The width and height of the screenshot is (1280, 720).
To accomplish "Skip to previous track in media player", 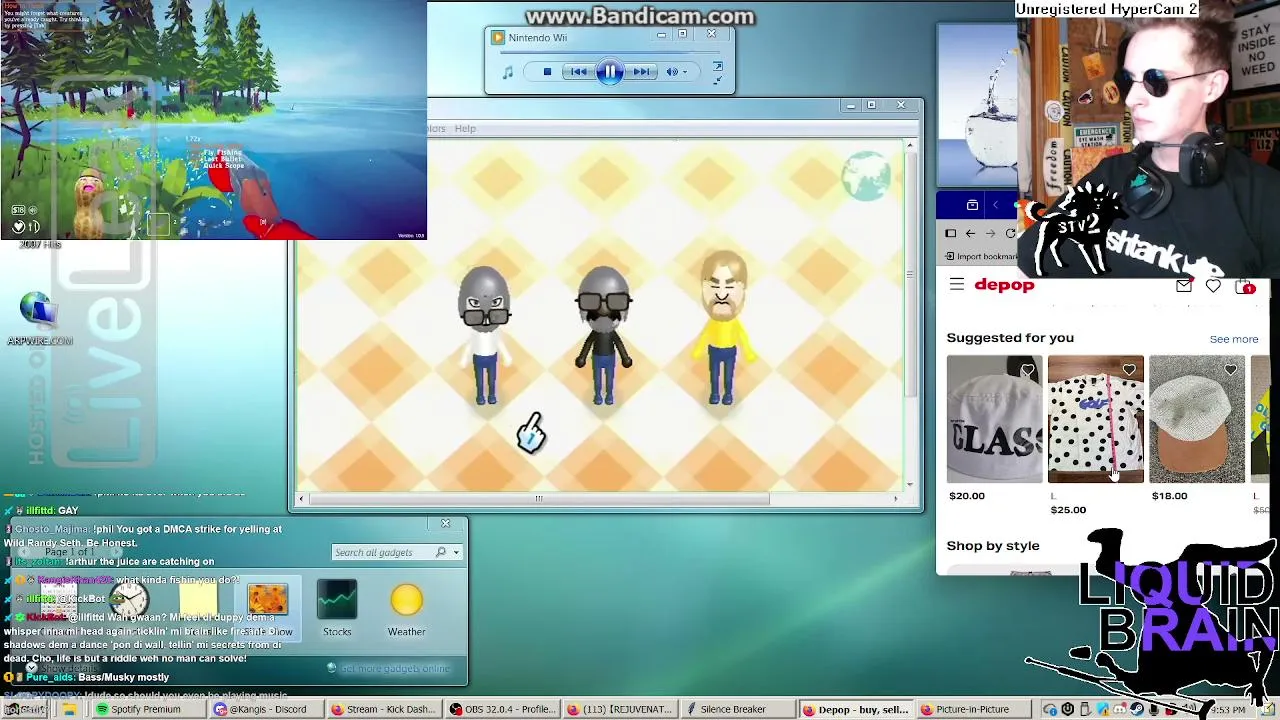I will pyautogui.click(x=578, y=72).
